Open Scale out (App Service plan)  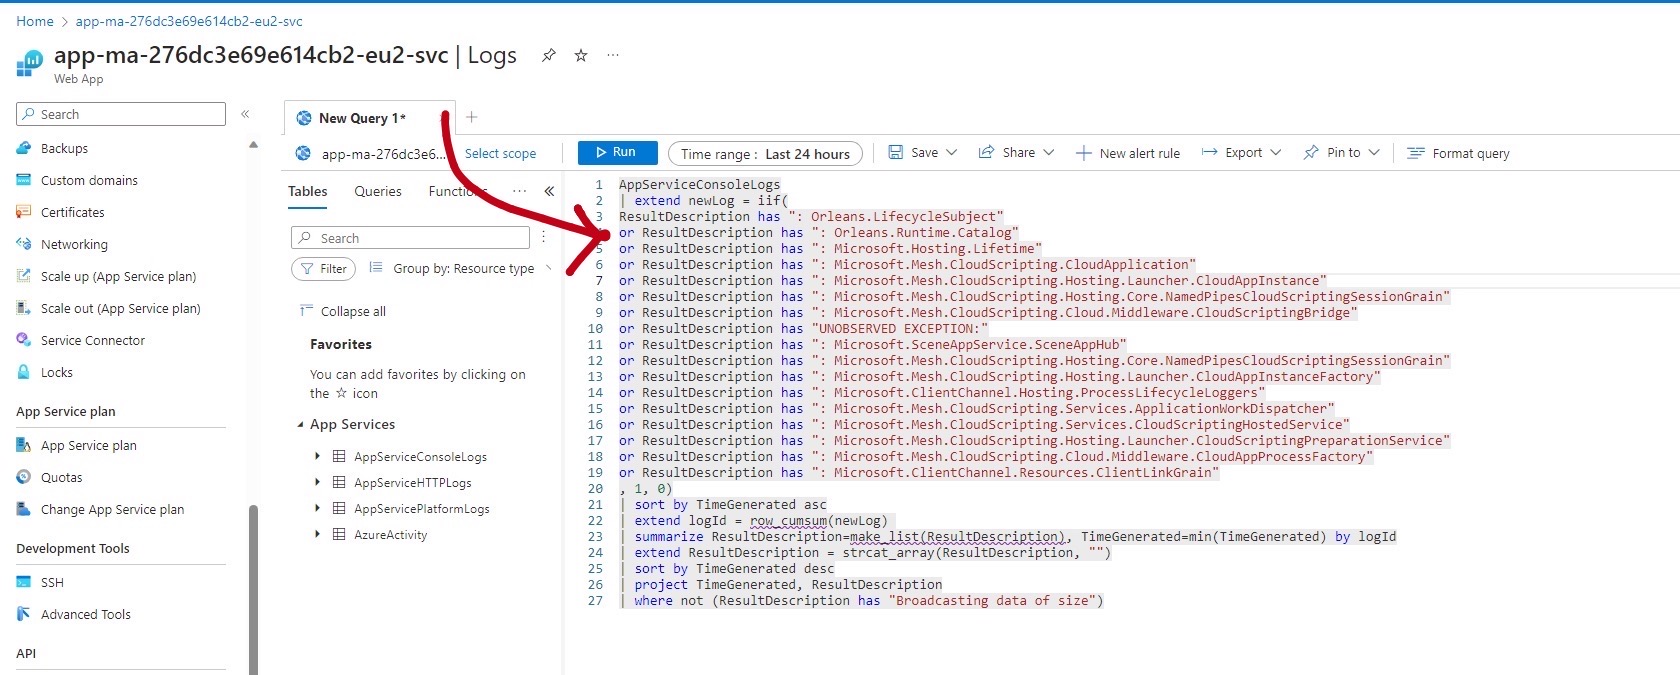pos(120,308)
